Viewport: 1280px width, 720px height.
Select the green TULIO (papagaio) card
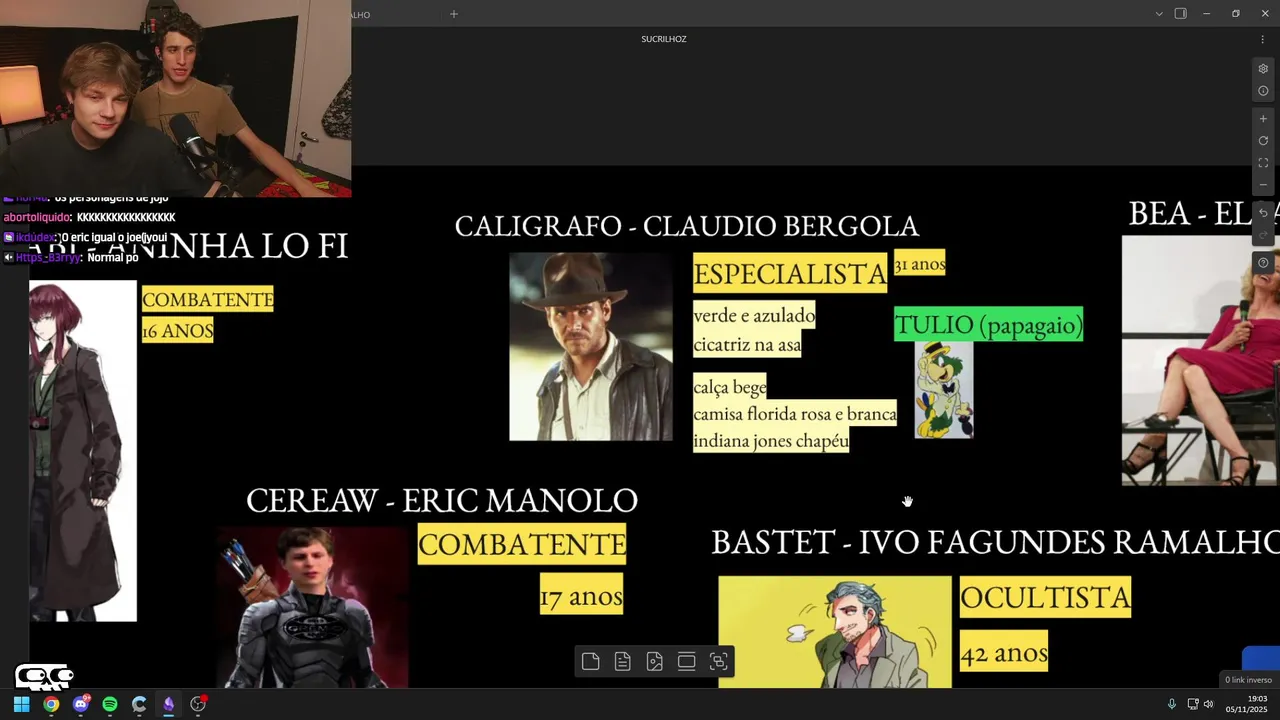pyautogui.click(x=988, y=324)
